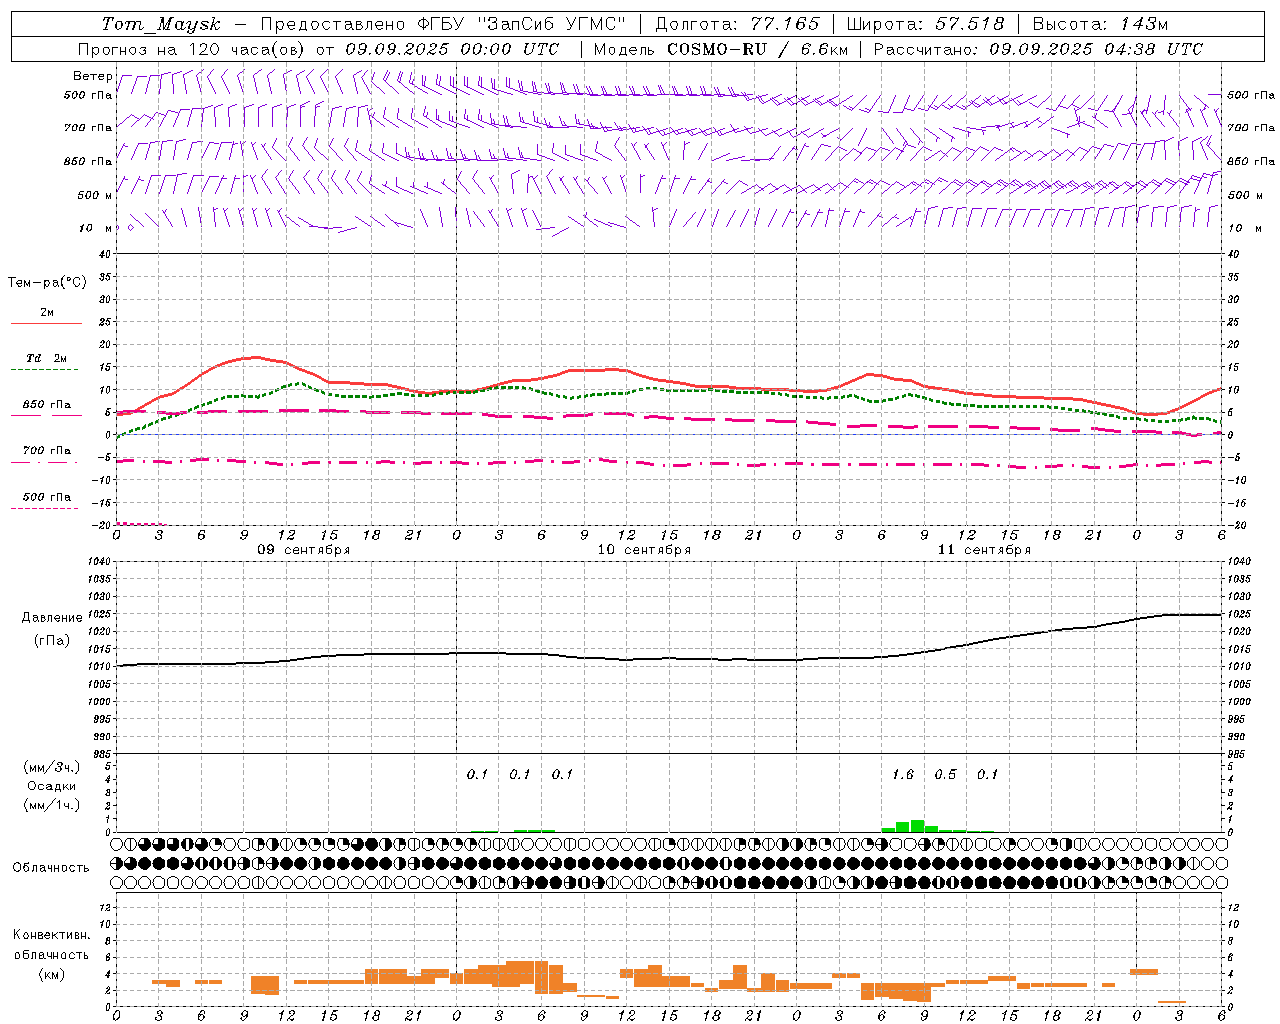The width and height of the screenshot is (1280, 1024).
Task: Click the (гПа) unit label under Давление
Action: pos(52,640)
